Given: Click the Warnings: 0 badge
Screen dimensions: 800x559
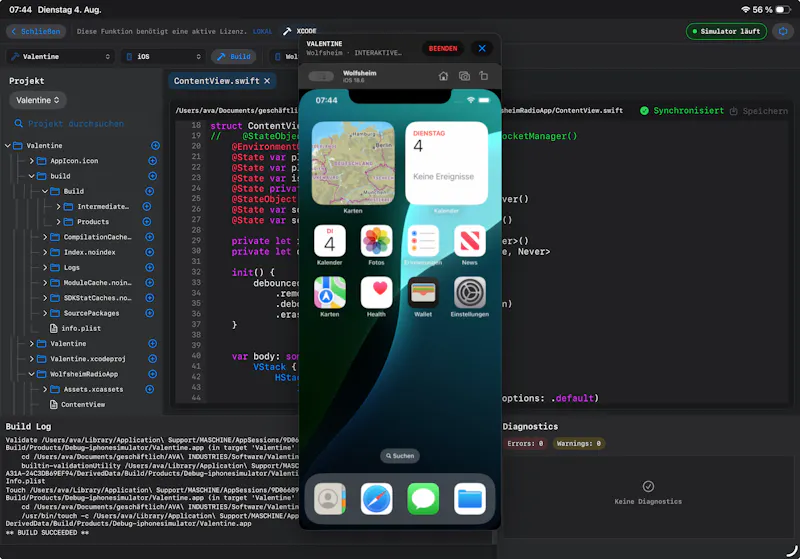Looking at the screenshot, I should pos(579,443).
